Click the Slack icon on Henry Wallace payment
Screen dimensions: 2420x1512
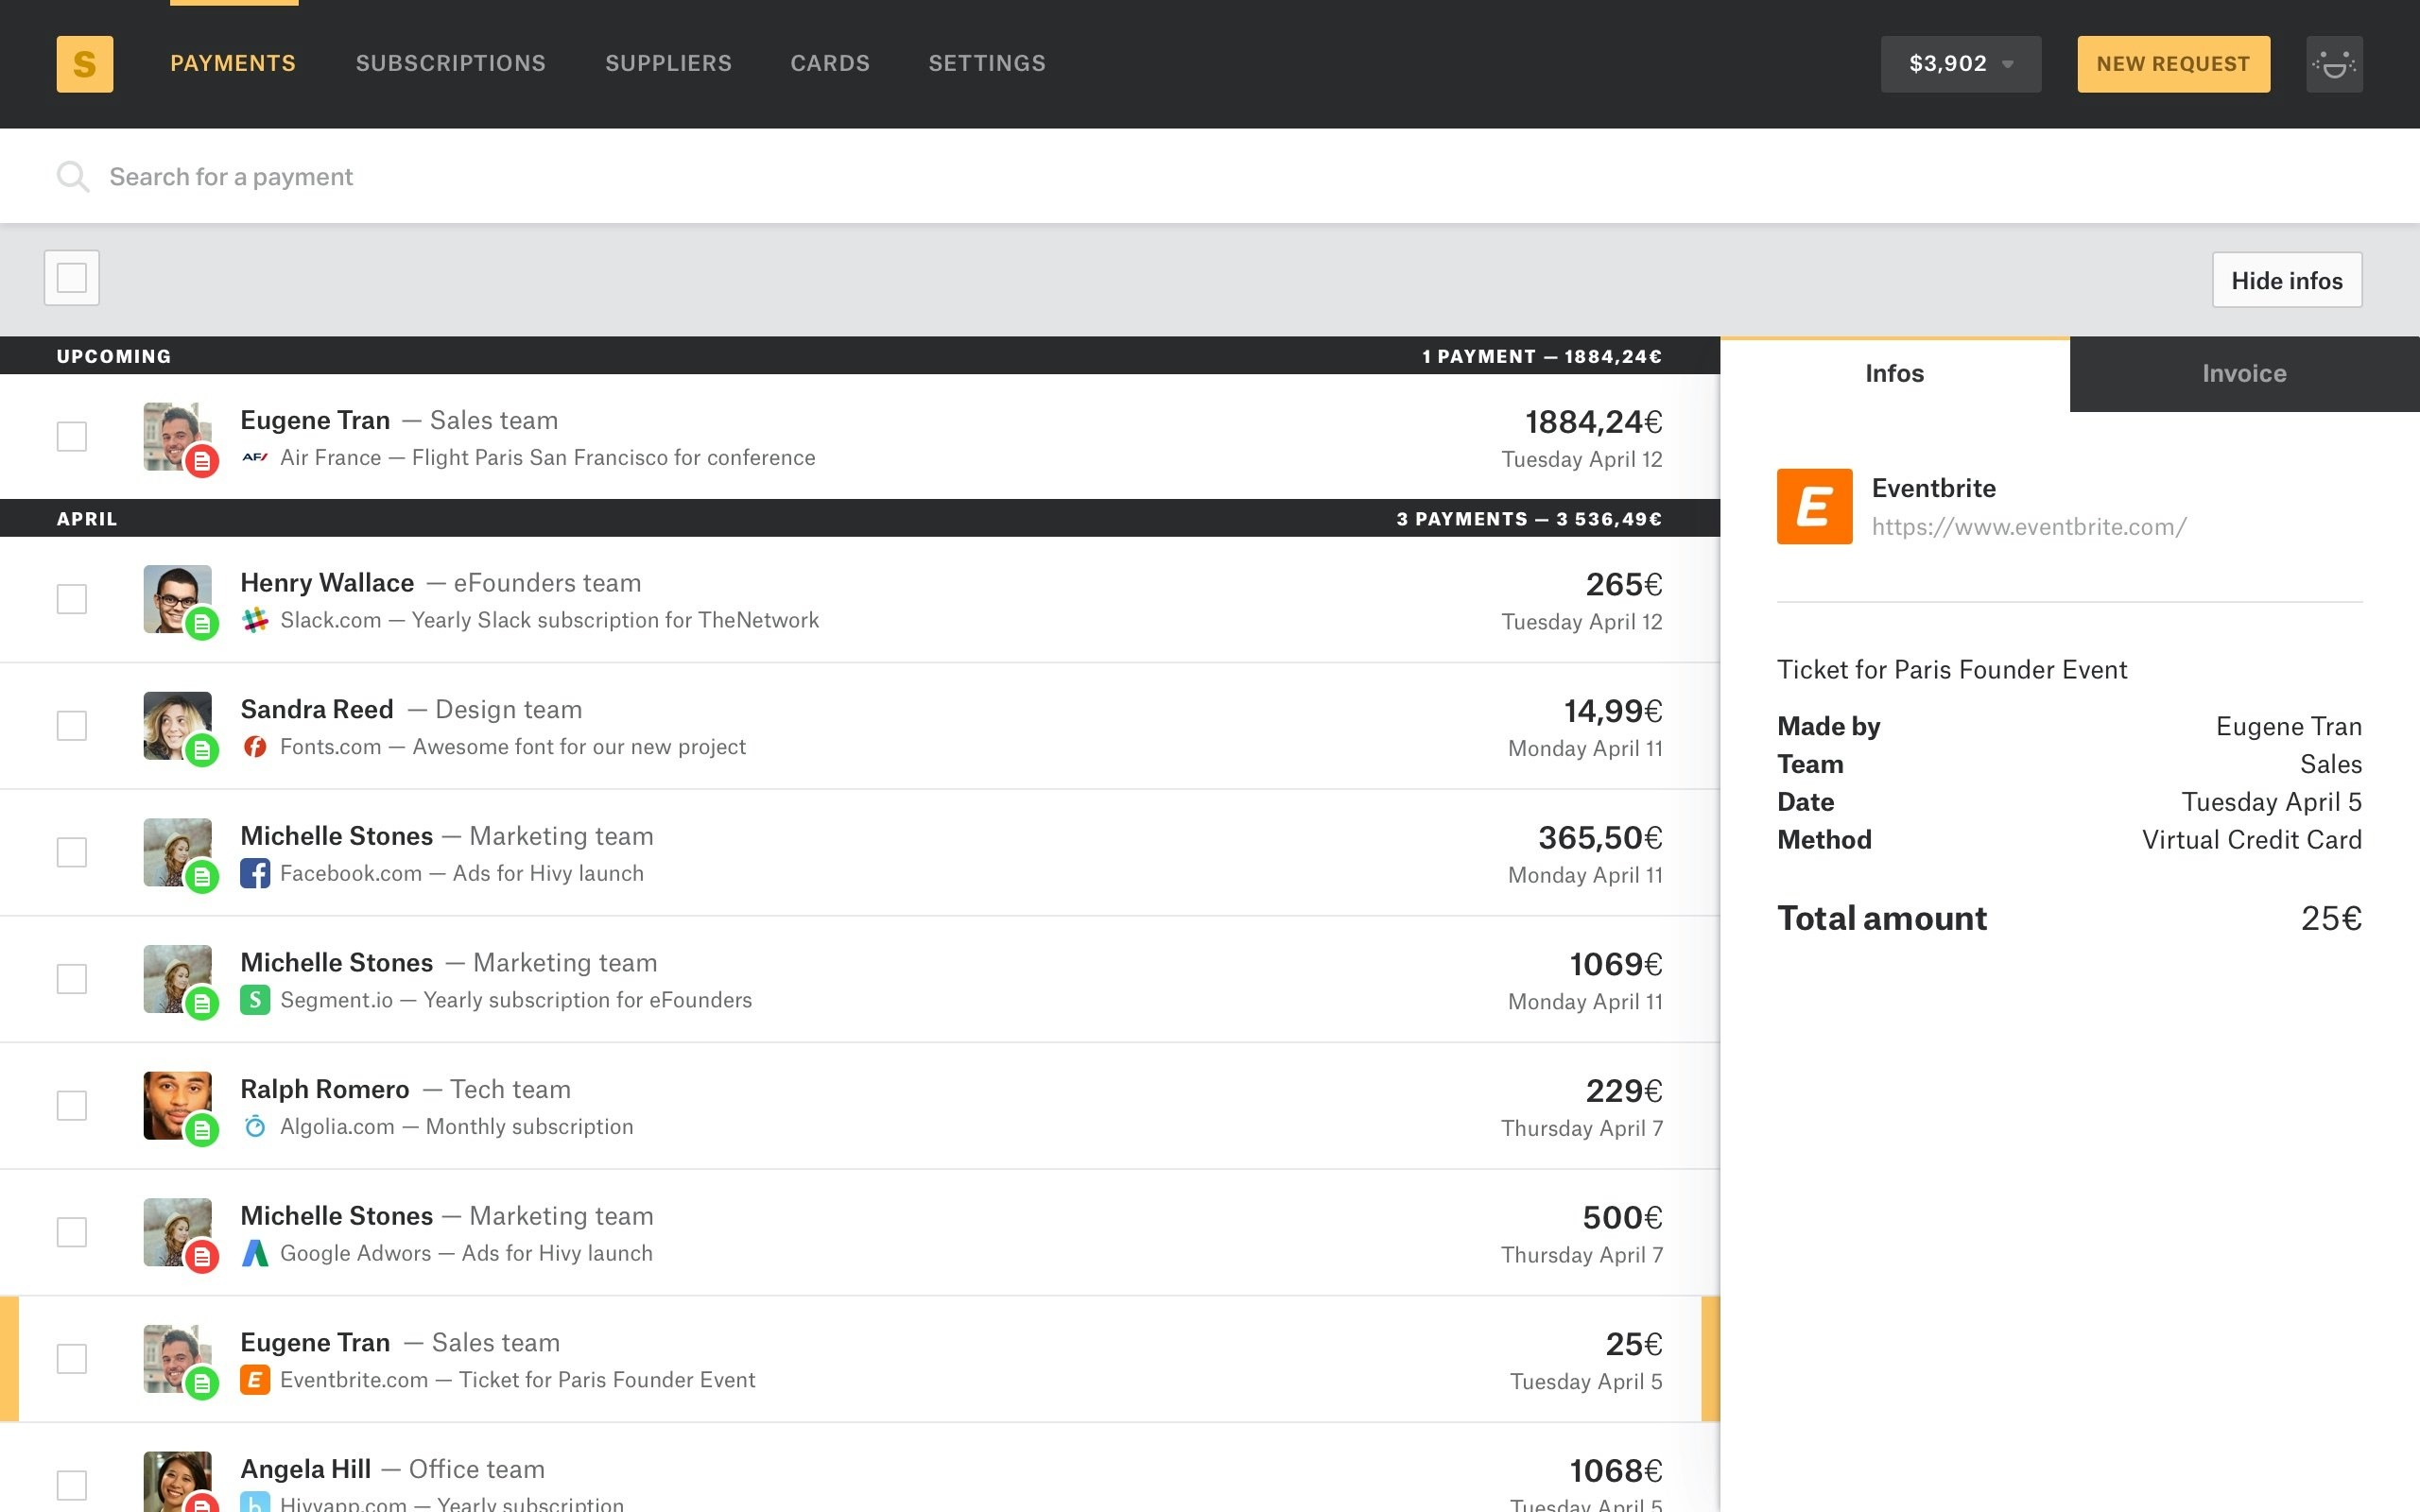(255, 620)
